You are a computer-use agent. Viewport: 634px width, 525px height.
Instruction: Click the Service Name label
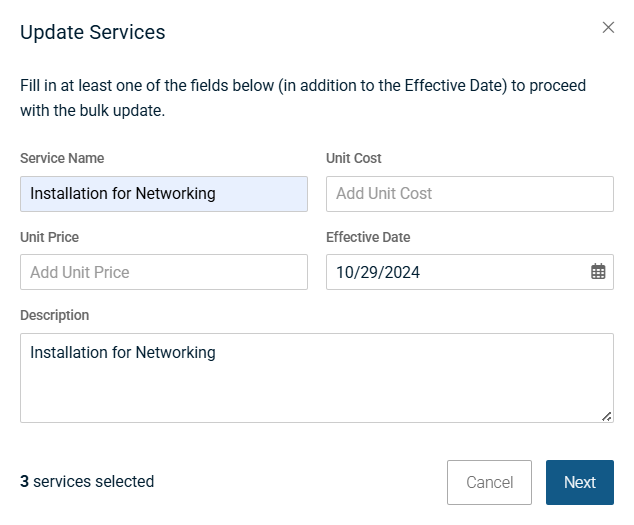coord(62,158)
